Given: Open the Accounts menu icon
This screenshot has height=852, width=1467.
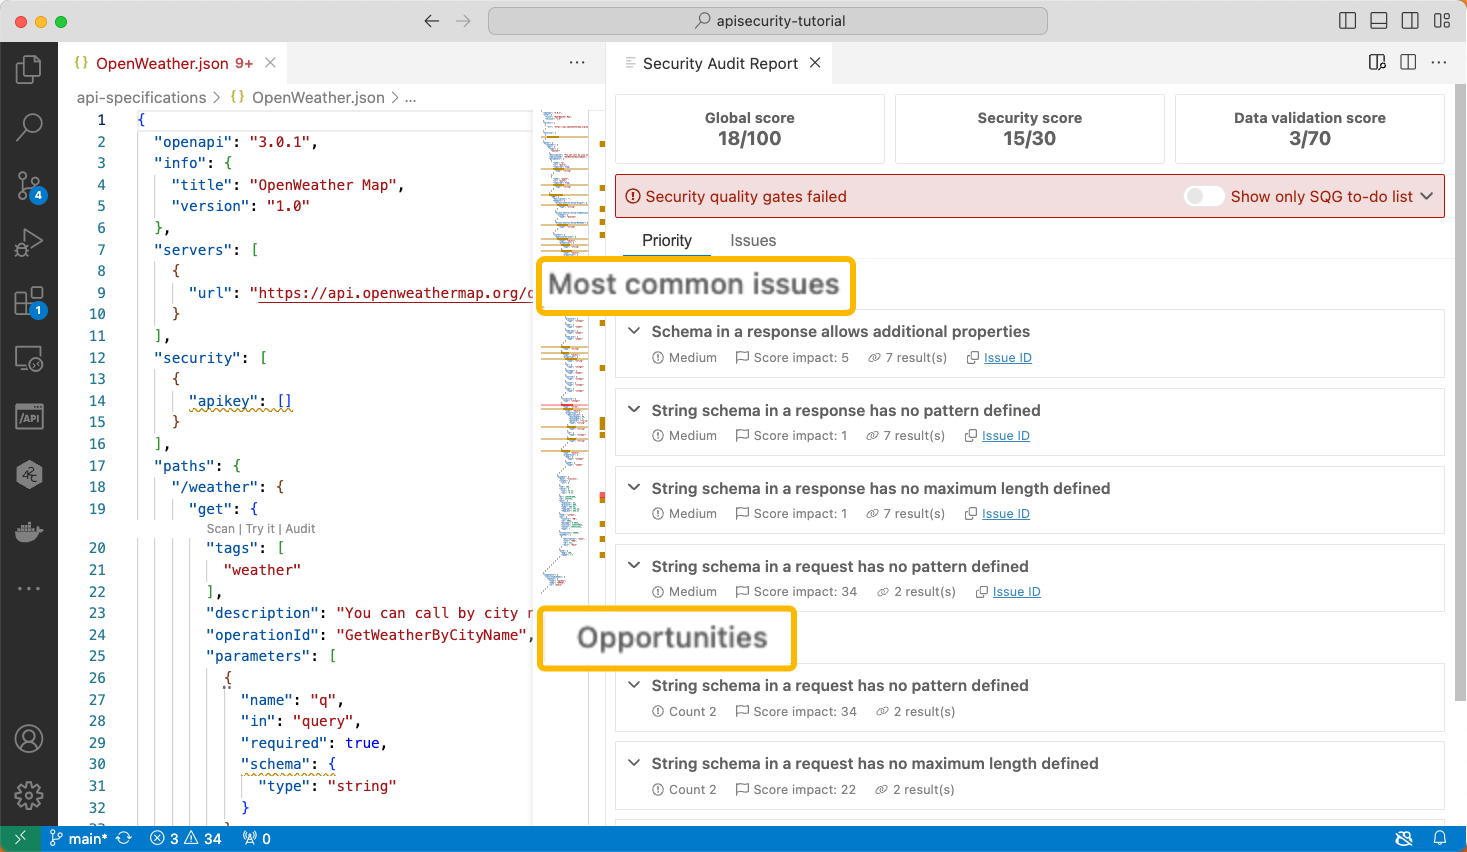Looking at the screenshot, I should (x=29, y=739).
